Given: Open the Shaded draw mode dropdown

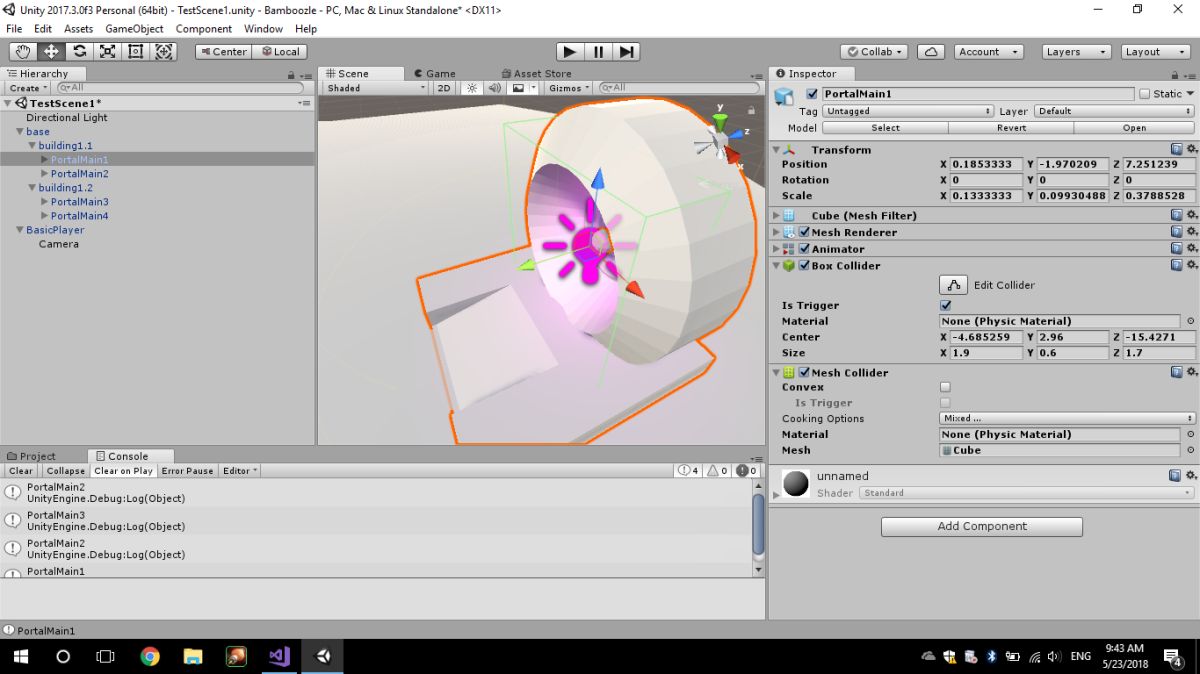Looking at the screenshot, I should tap(375, 88).
